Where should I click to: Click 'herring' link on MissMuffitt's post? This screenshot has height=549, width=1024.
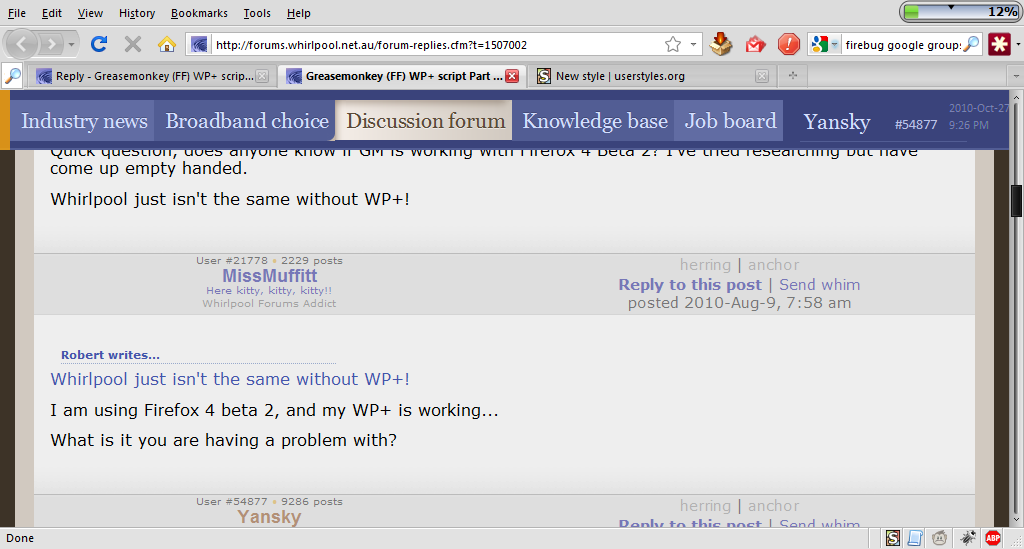click(705, 264)
